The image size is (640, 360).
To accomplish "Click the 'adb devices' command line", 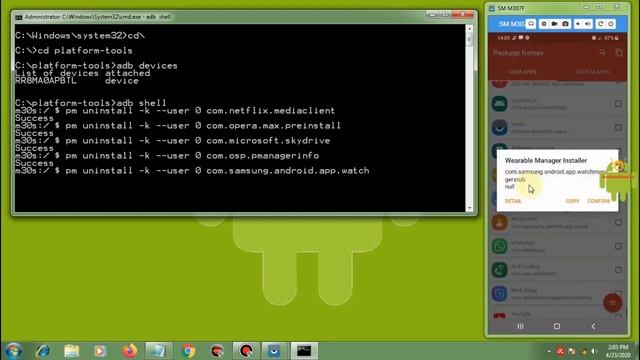I will (96, 66).
